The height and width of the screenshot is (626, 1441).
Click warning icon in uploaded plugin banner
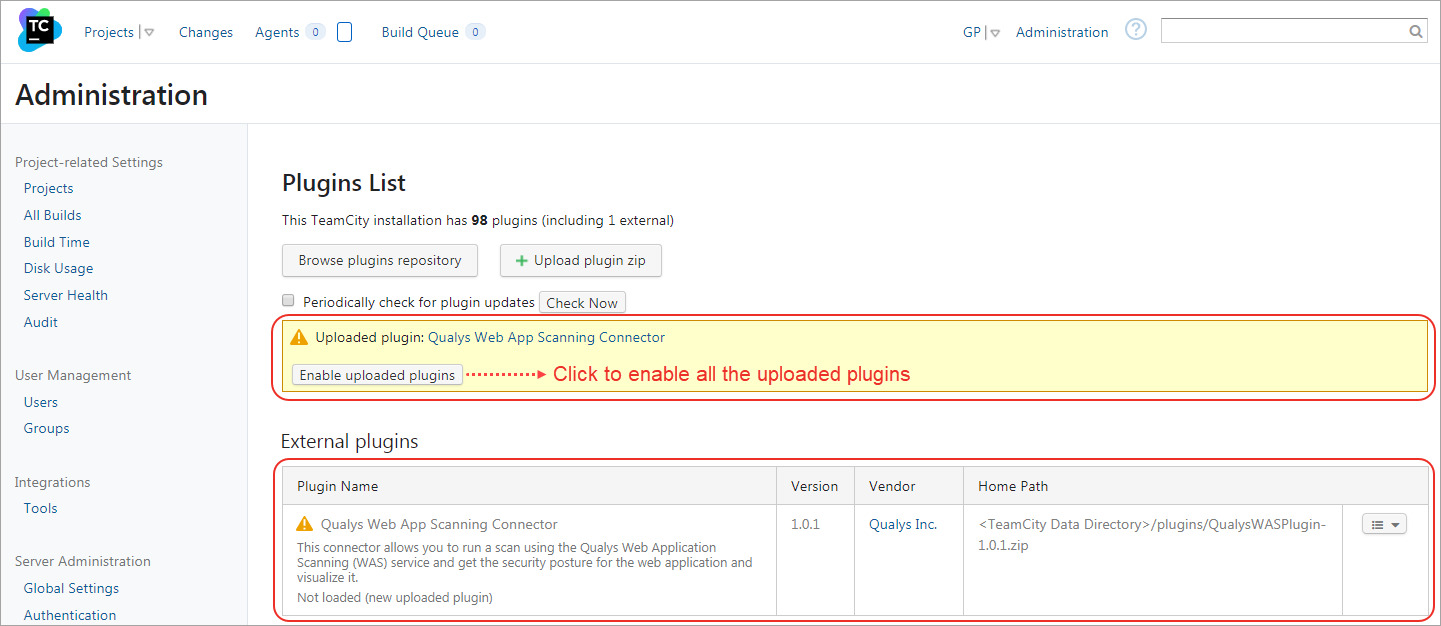point(299,338)
